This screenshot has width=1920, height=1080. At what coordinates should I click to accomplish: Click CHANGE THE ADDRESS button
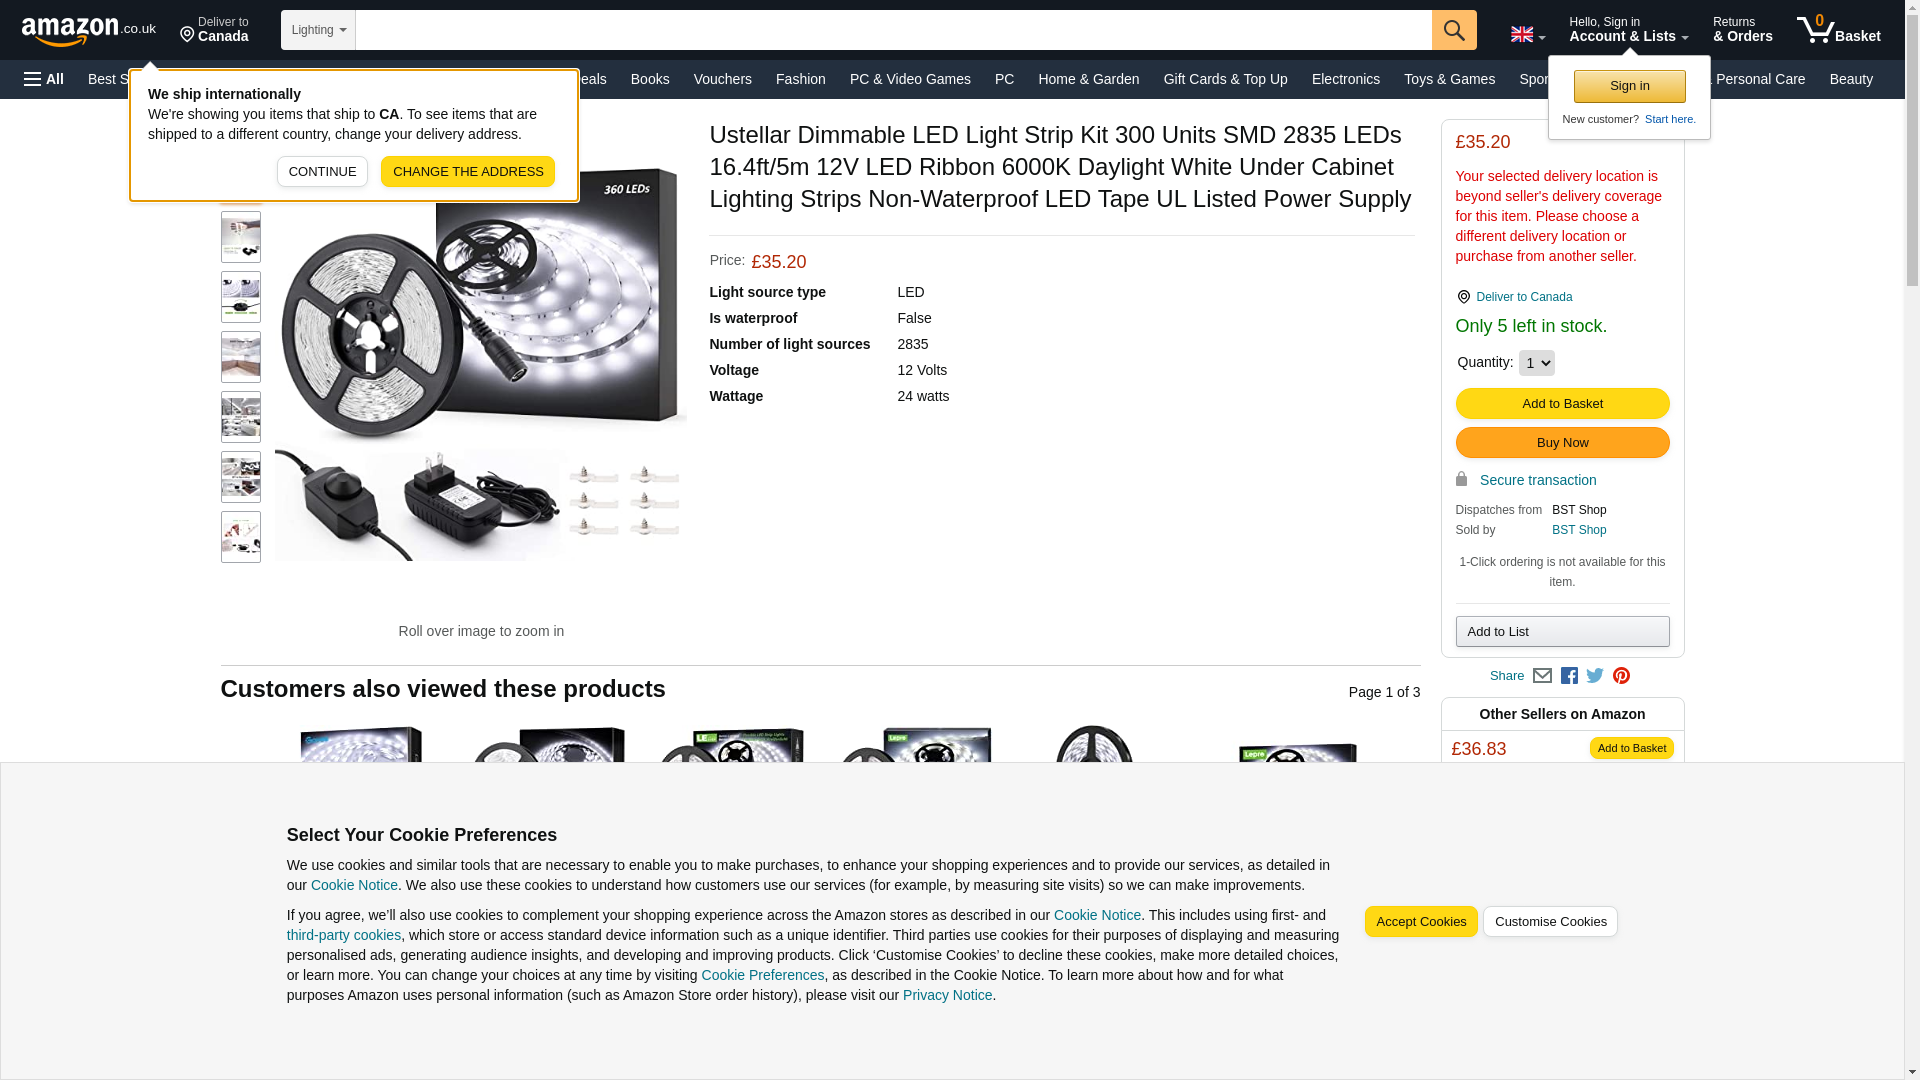tap(468, 172)
